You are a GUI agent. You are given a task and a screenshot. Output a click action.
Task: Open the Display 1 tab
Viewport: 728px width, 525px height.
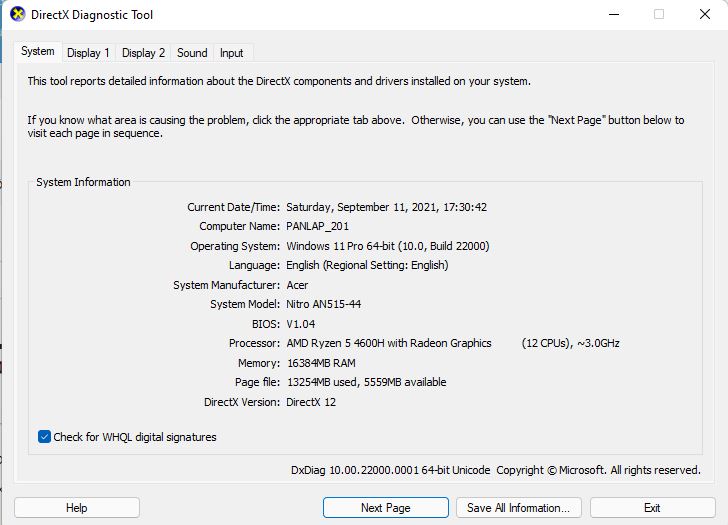[88, 53]
